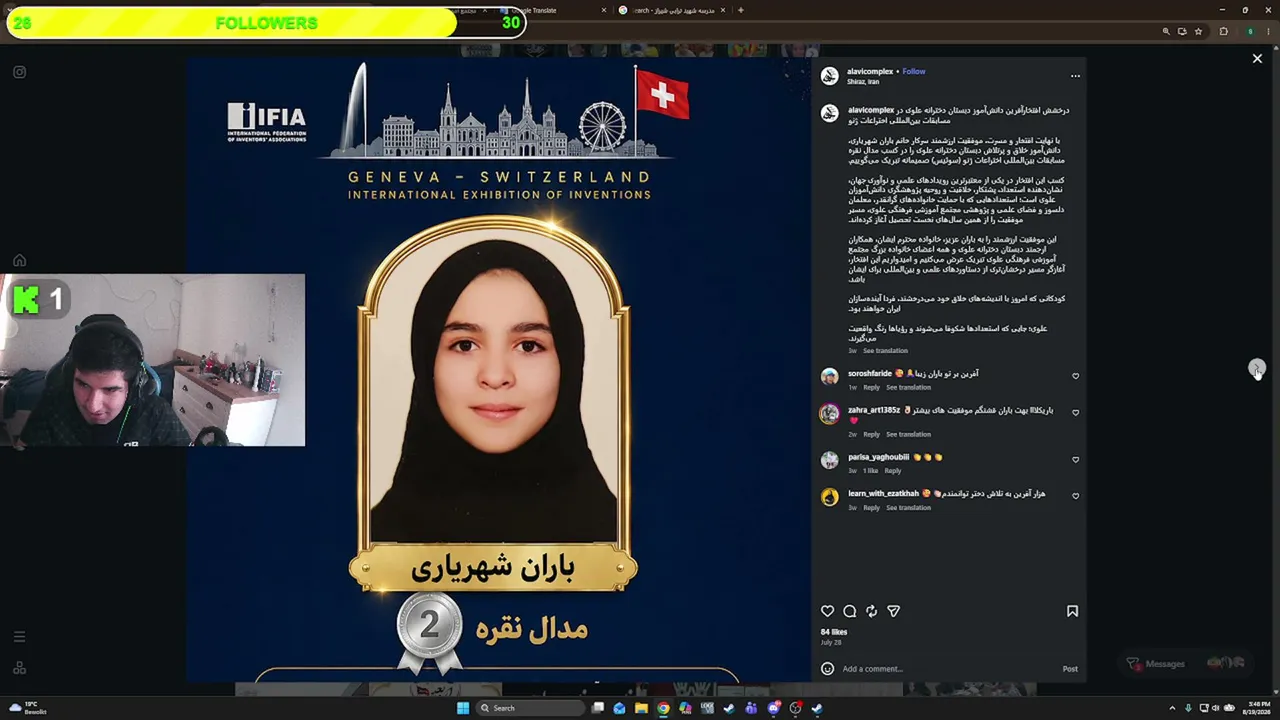Open the Windows Start menu
This screenshot has width=1280, height=720.
point(462,708)
